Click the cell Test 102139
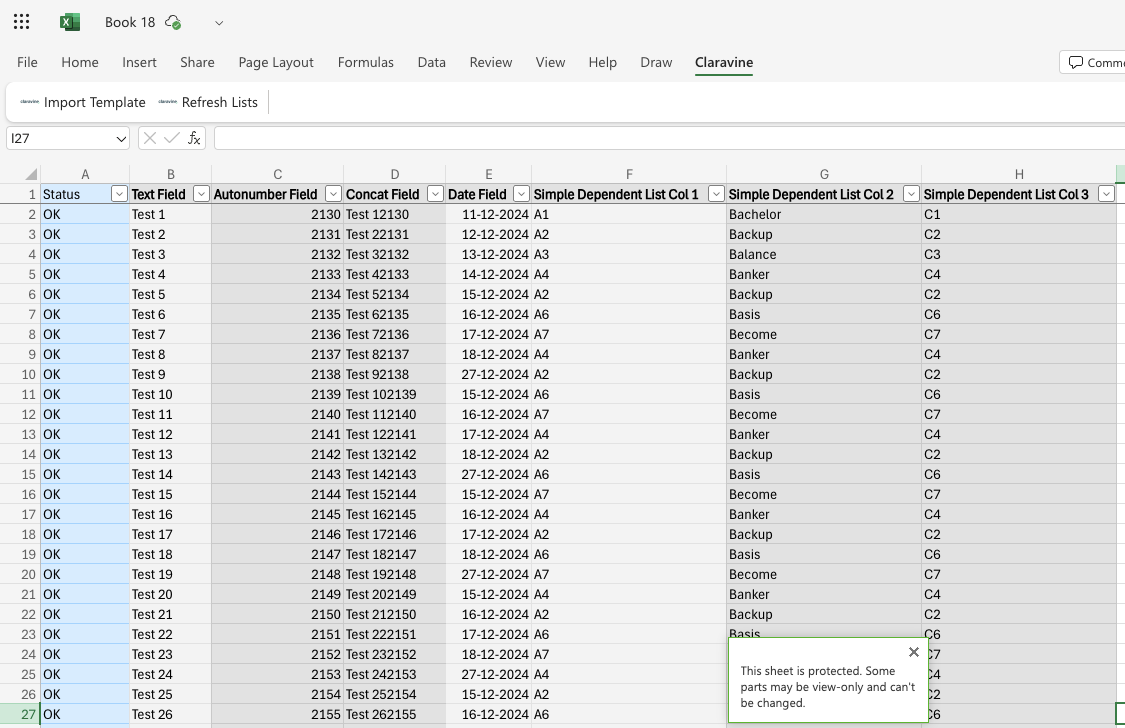1125x728 pixels. pyautogui.click(x=394, y=394)
